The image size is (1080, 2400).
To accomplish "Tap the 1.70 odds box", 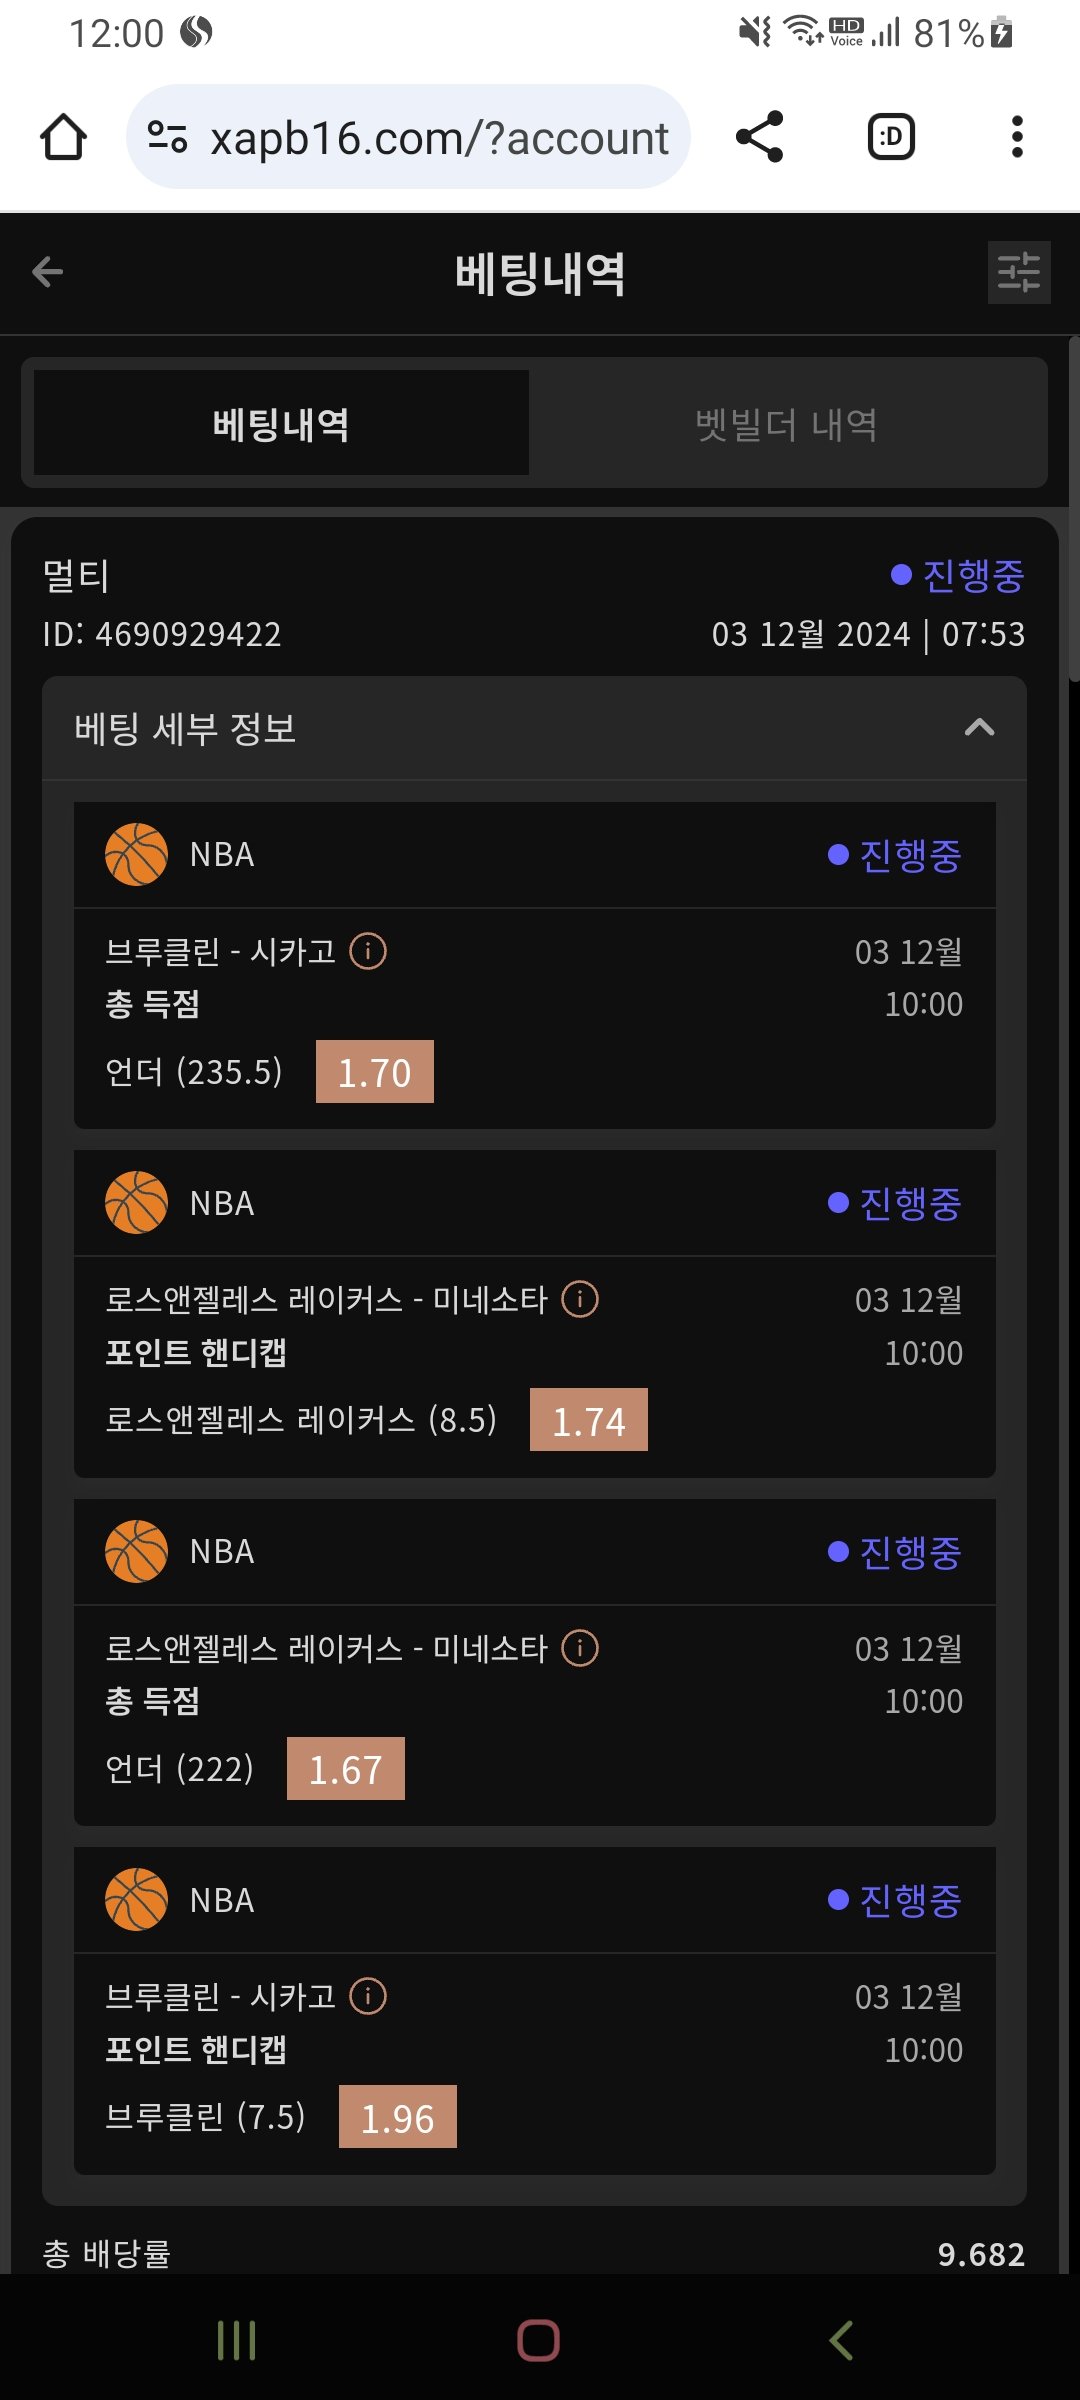I will [x=375, y=1072].
